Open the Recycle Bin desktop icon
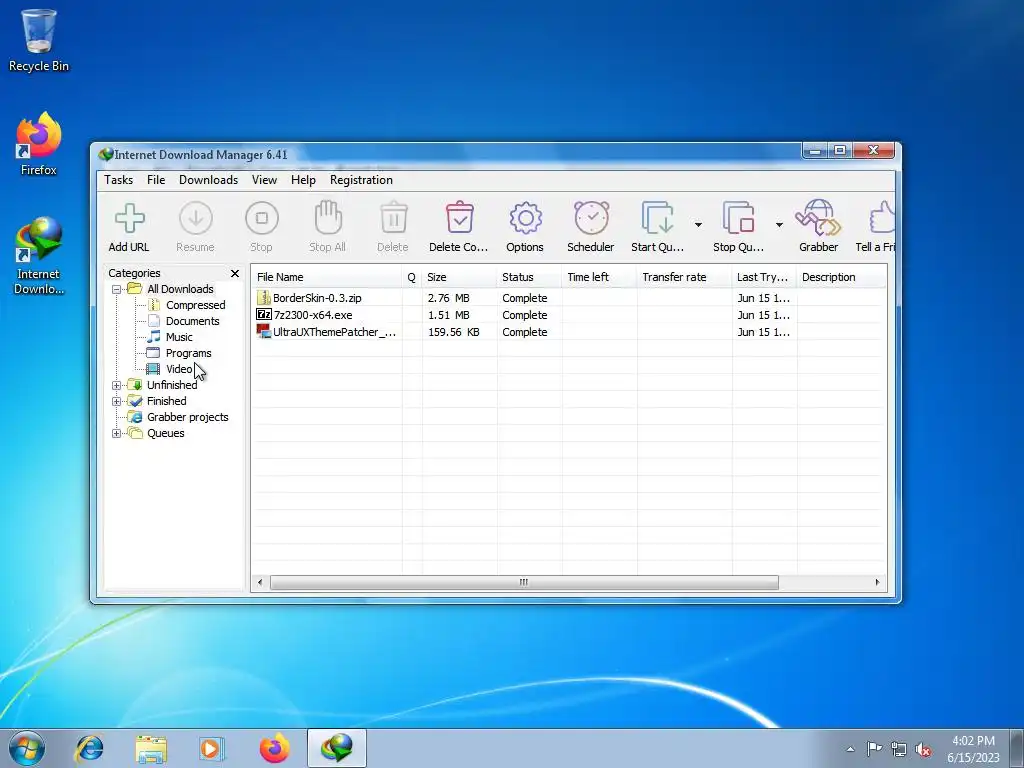 coord(39,39)
